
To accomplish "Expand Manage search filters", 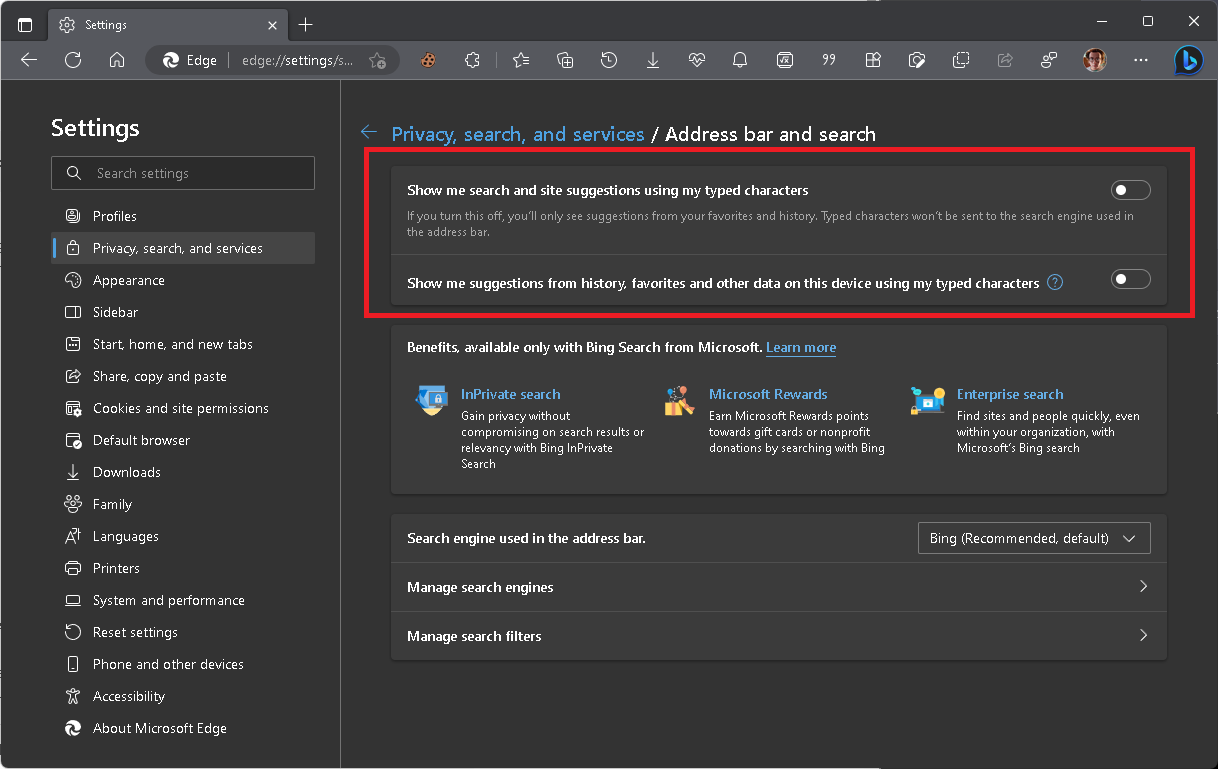I will [x=779, y=636].
